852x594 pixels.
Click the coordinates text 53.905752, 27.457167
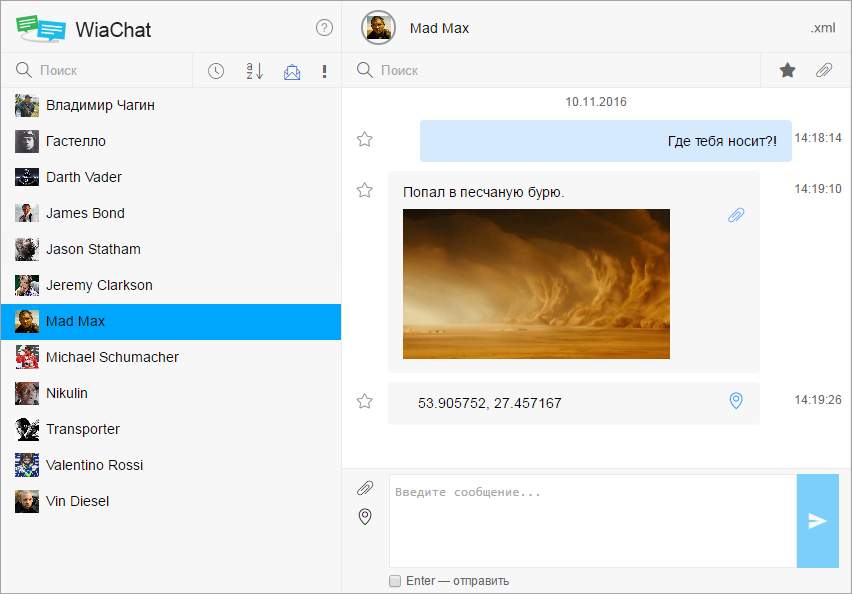490,403
